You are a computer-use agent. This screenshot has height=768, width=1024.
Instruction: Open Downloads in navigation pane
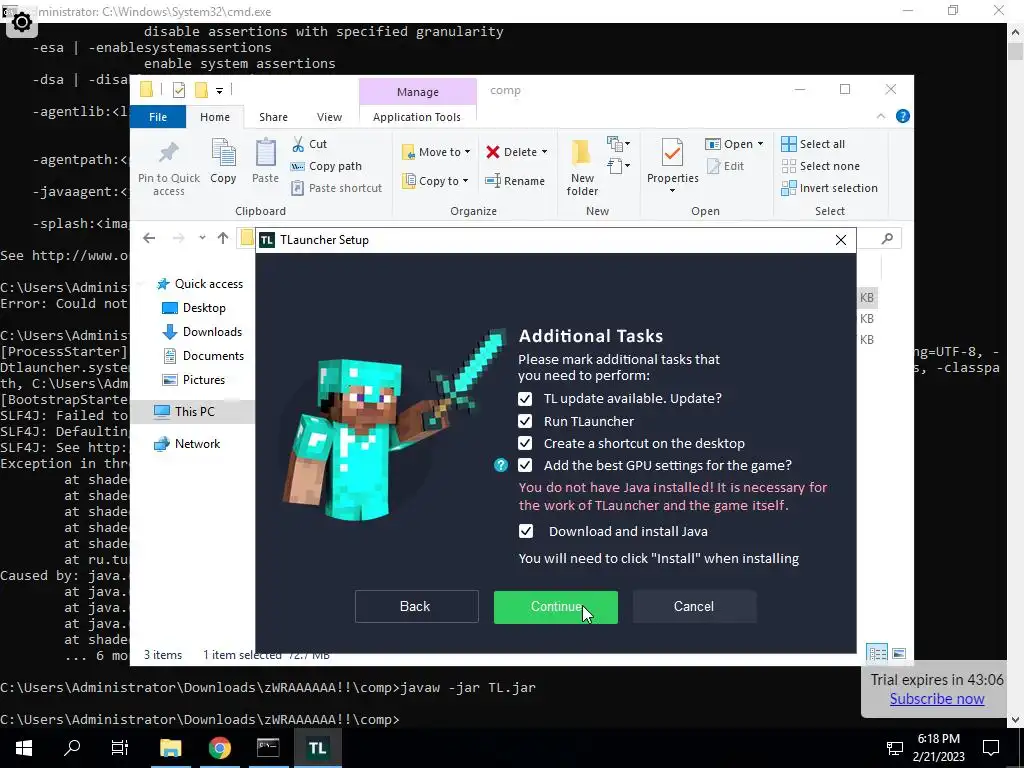(202, 332)
